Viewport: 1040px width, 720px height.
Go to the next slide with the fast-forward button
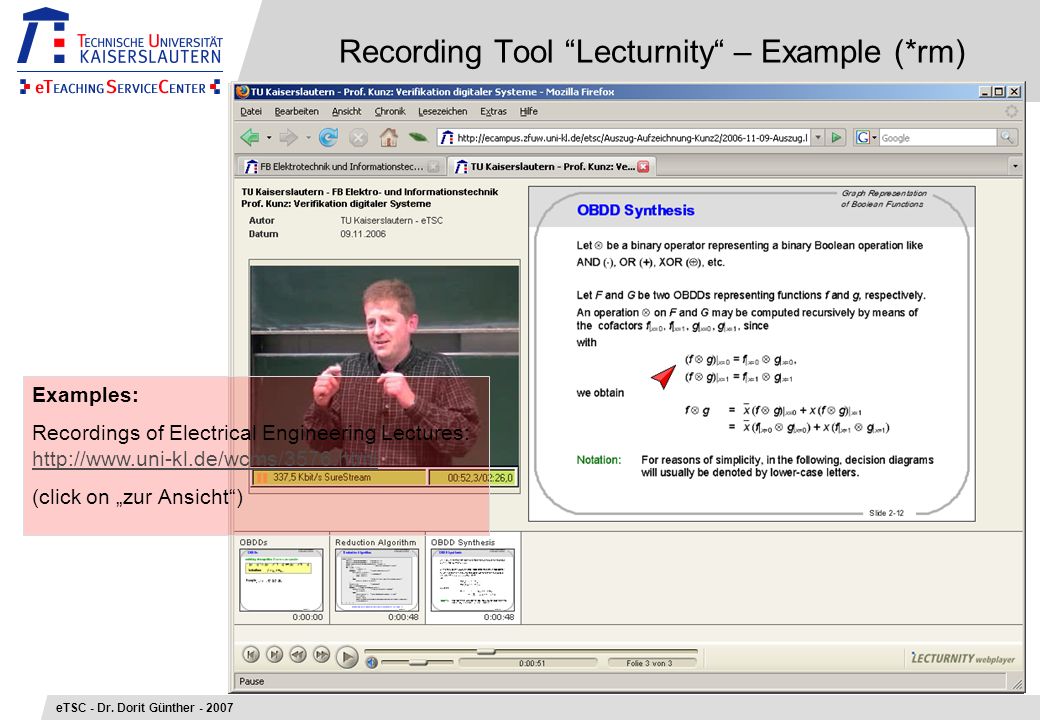tap(322, 655)
